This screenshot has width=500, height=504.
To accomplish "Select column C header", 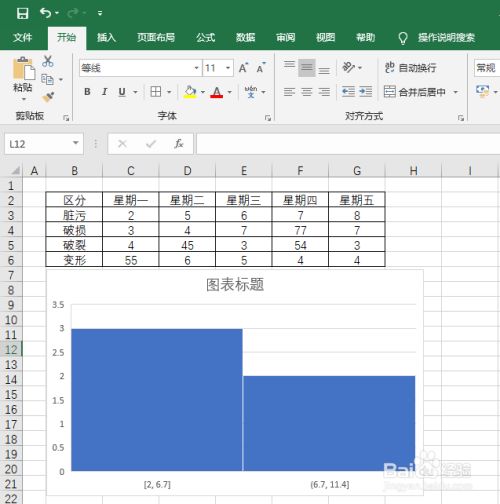I will tap(131, 171).
